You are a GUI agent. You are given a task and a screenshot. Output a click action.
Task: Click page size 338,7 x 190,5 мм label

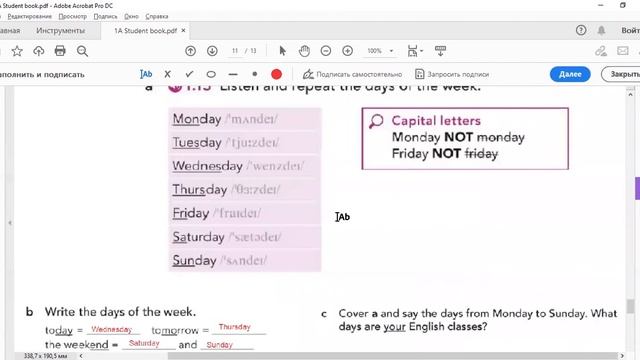click(x=45, y=356)
